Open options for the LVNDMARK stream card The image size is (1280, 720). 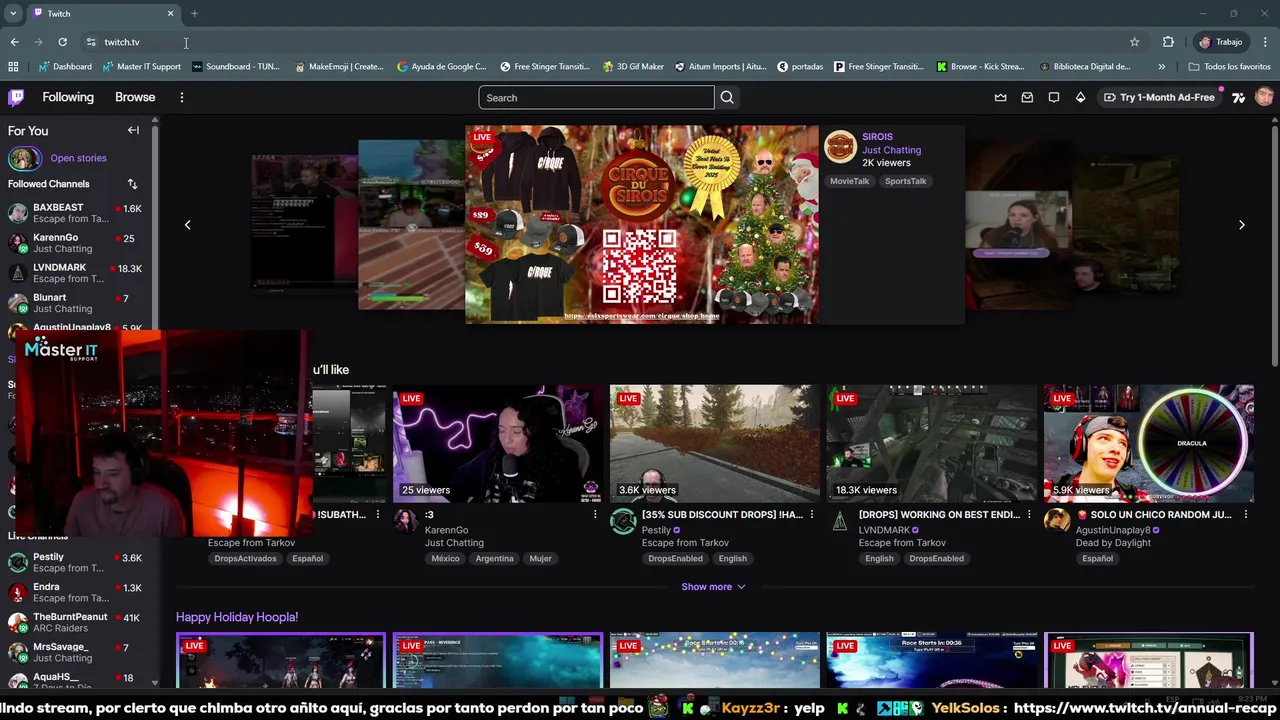point(1029,515)
